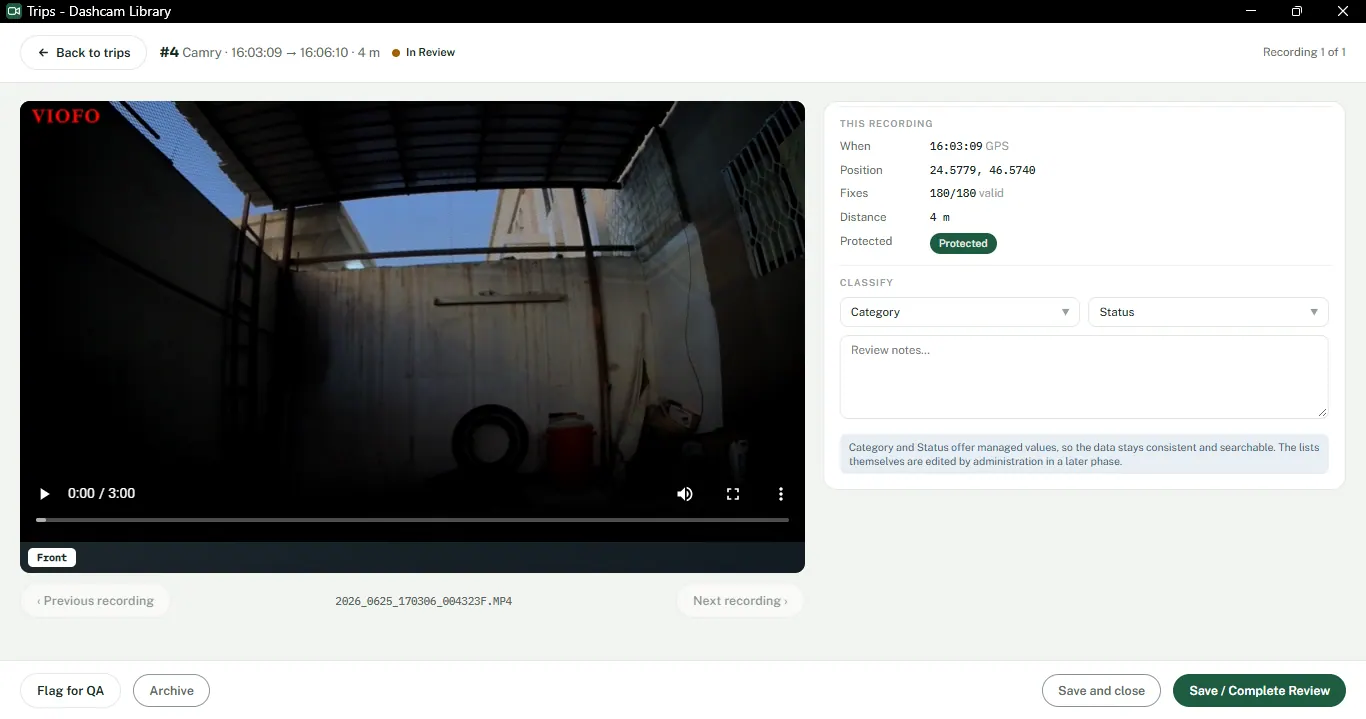This screenshot has height=719, width=1366.
Task: Click the 4 m distance value
Action: 940,217
